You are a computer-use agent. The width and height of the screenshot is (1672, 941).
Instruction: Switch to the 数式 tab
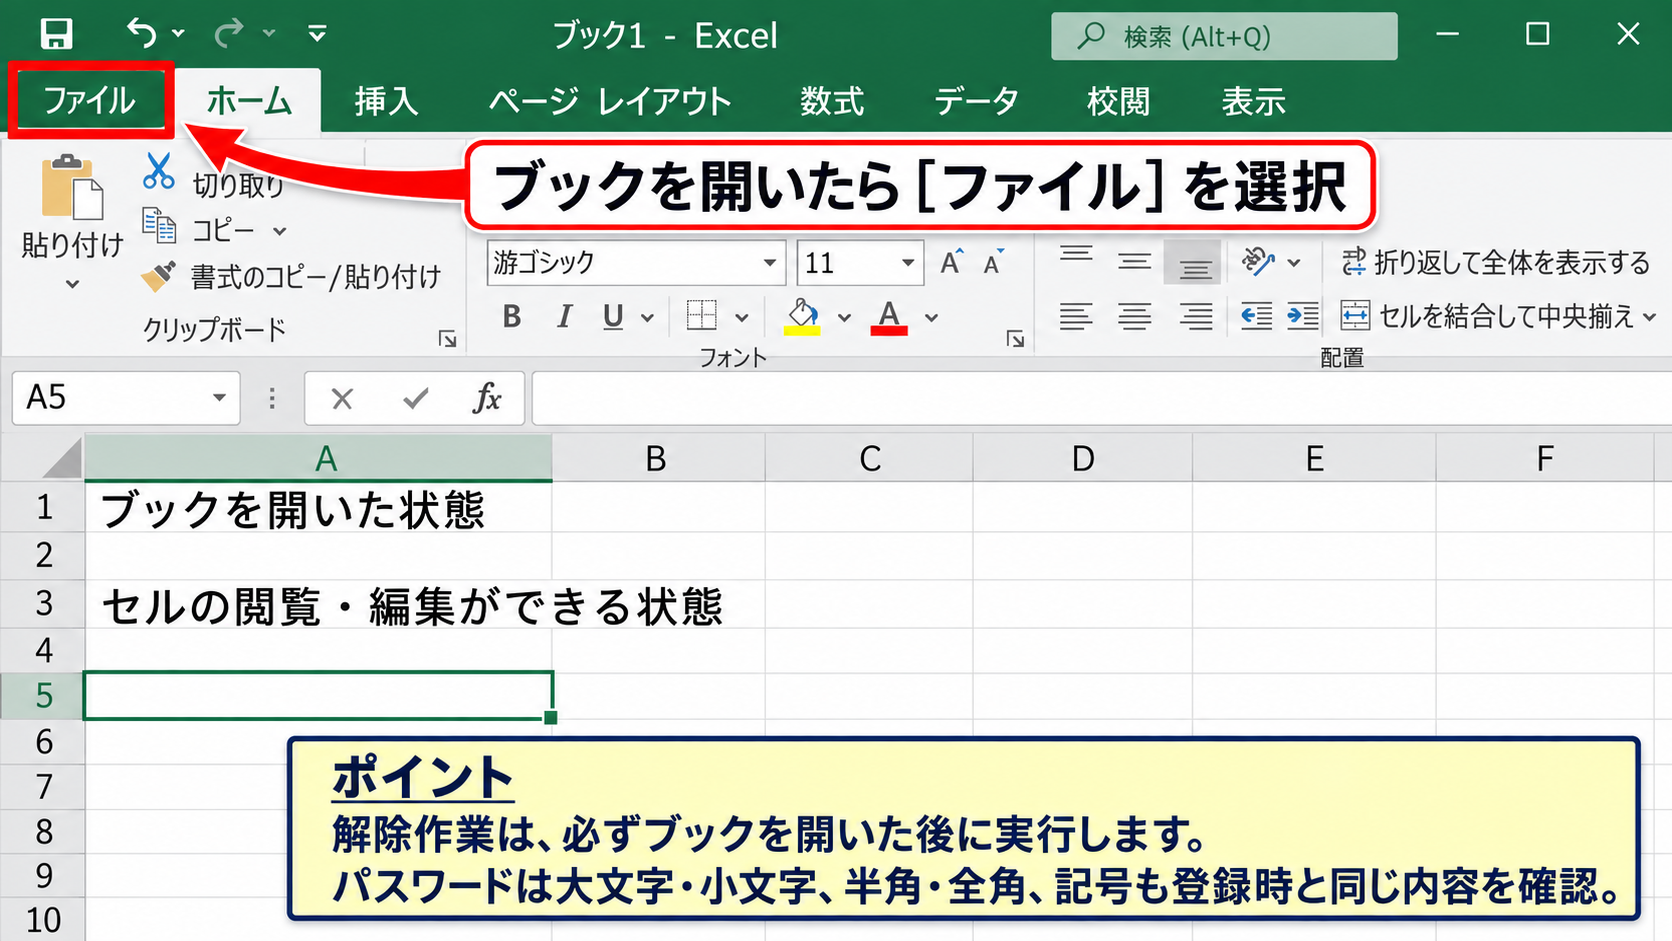click(x=832, y=101)
